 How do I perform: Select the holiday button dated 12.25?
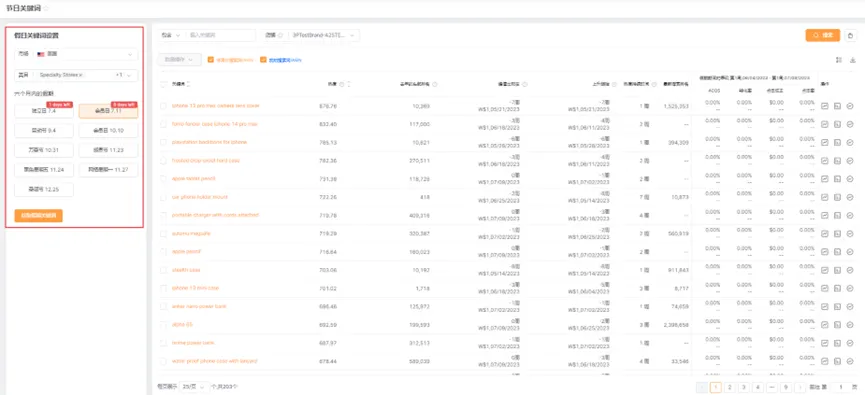pyautogui.click(x=44, y=189)
